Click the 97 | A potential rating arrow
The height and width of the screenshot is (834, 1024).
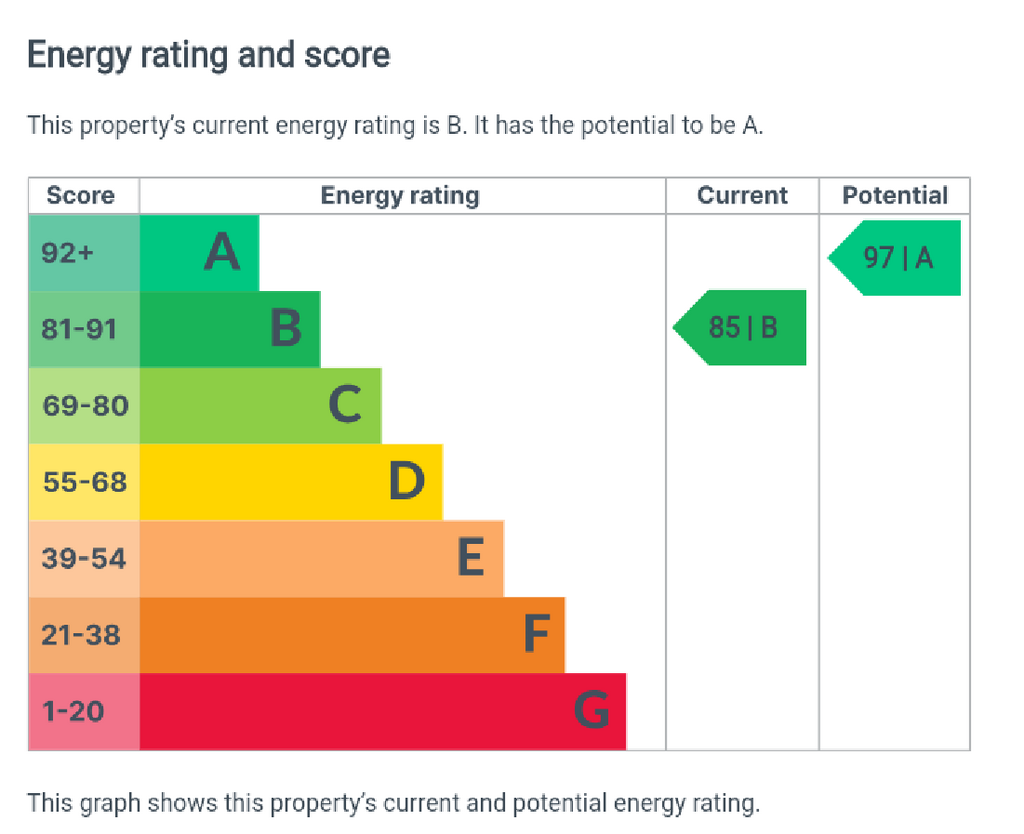(x=894, y=258)
